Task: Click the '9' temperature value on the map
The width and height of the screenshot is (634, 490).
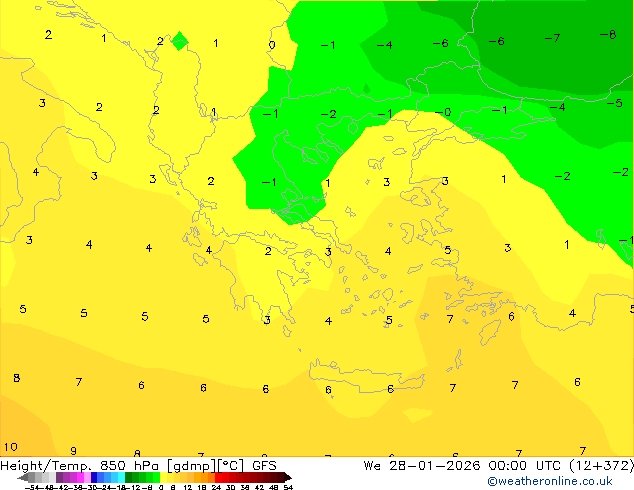Action: (73, 451)
